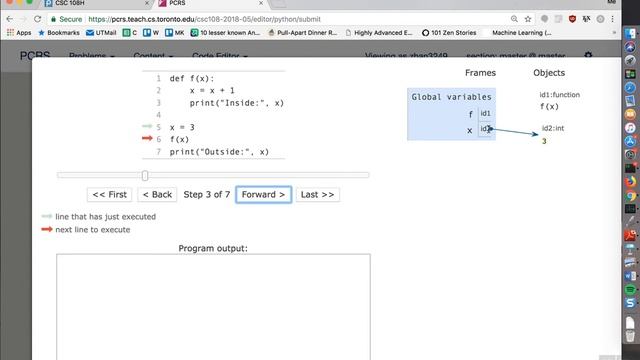Open the Launchpad rocket in the dock
Image resolution: width=640 pixels, height=360 pixels.
pos(630,60)
